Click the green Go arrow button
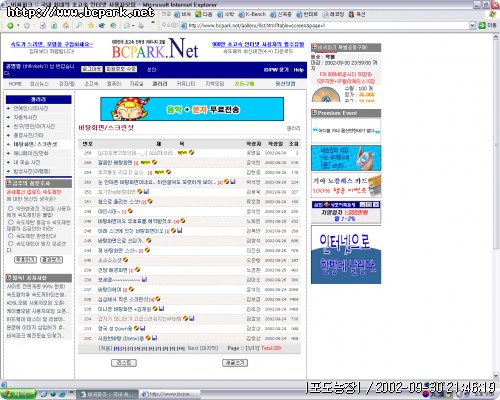 pyautogui.click(x=482, y=25)
